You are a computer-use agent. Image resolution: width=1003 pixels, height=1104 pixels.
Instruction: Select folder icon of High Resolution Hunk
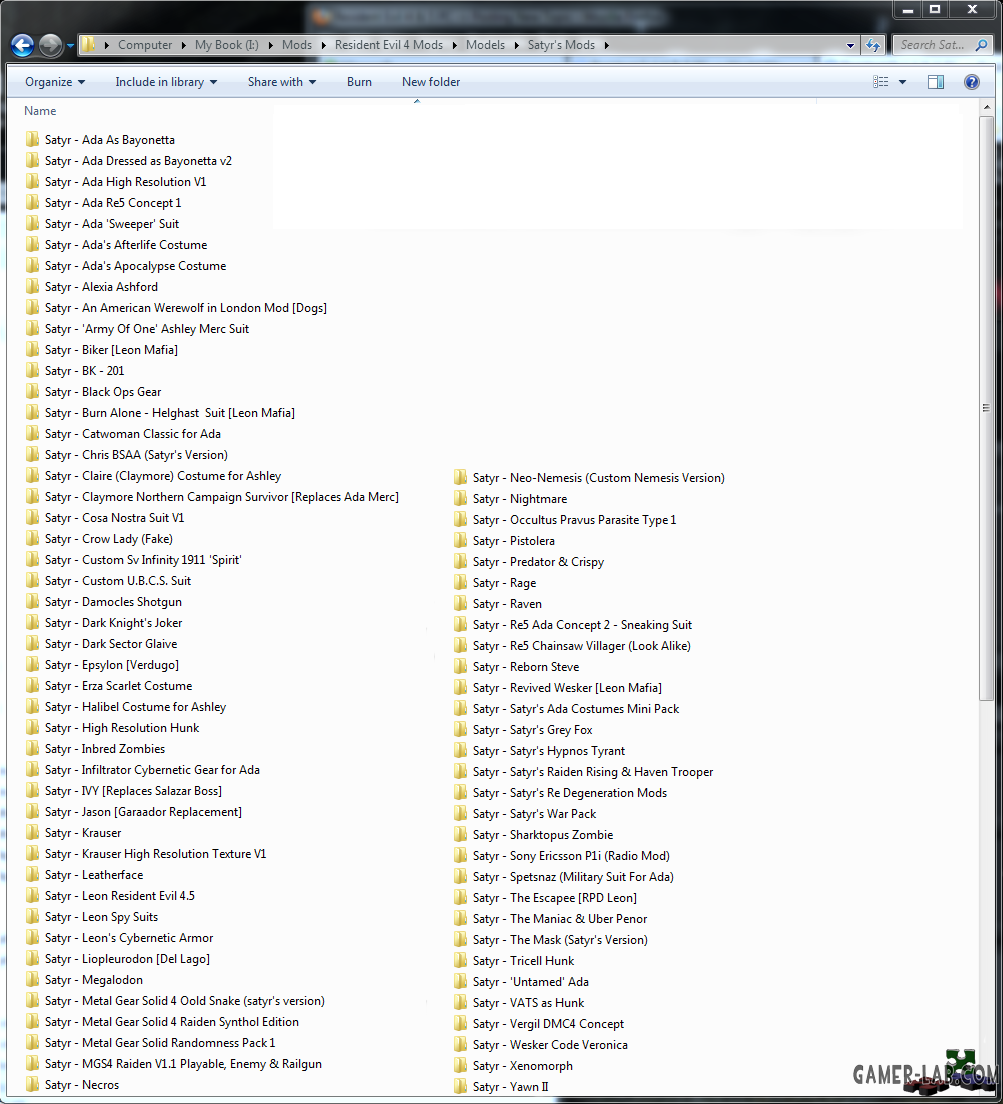(x=32, y=727)
